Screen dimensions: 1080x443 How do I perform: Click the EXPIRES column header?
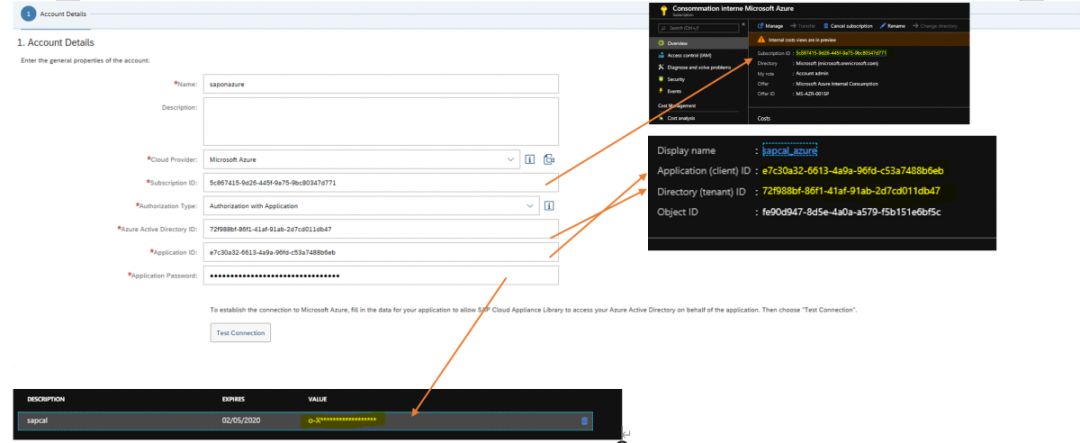(233, 399)
